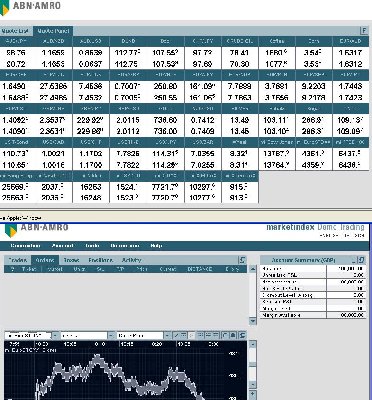Click the lock icon in chart toolbar
This screenshot has height=400, width=372.
pyautogui.click(x=233, y=335)
